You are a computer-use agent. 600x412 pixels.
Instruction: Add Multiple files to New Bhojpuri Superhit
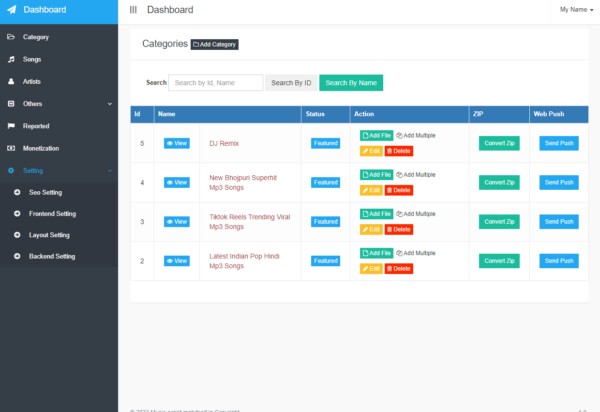click(416, 175)
